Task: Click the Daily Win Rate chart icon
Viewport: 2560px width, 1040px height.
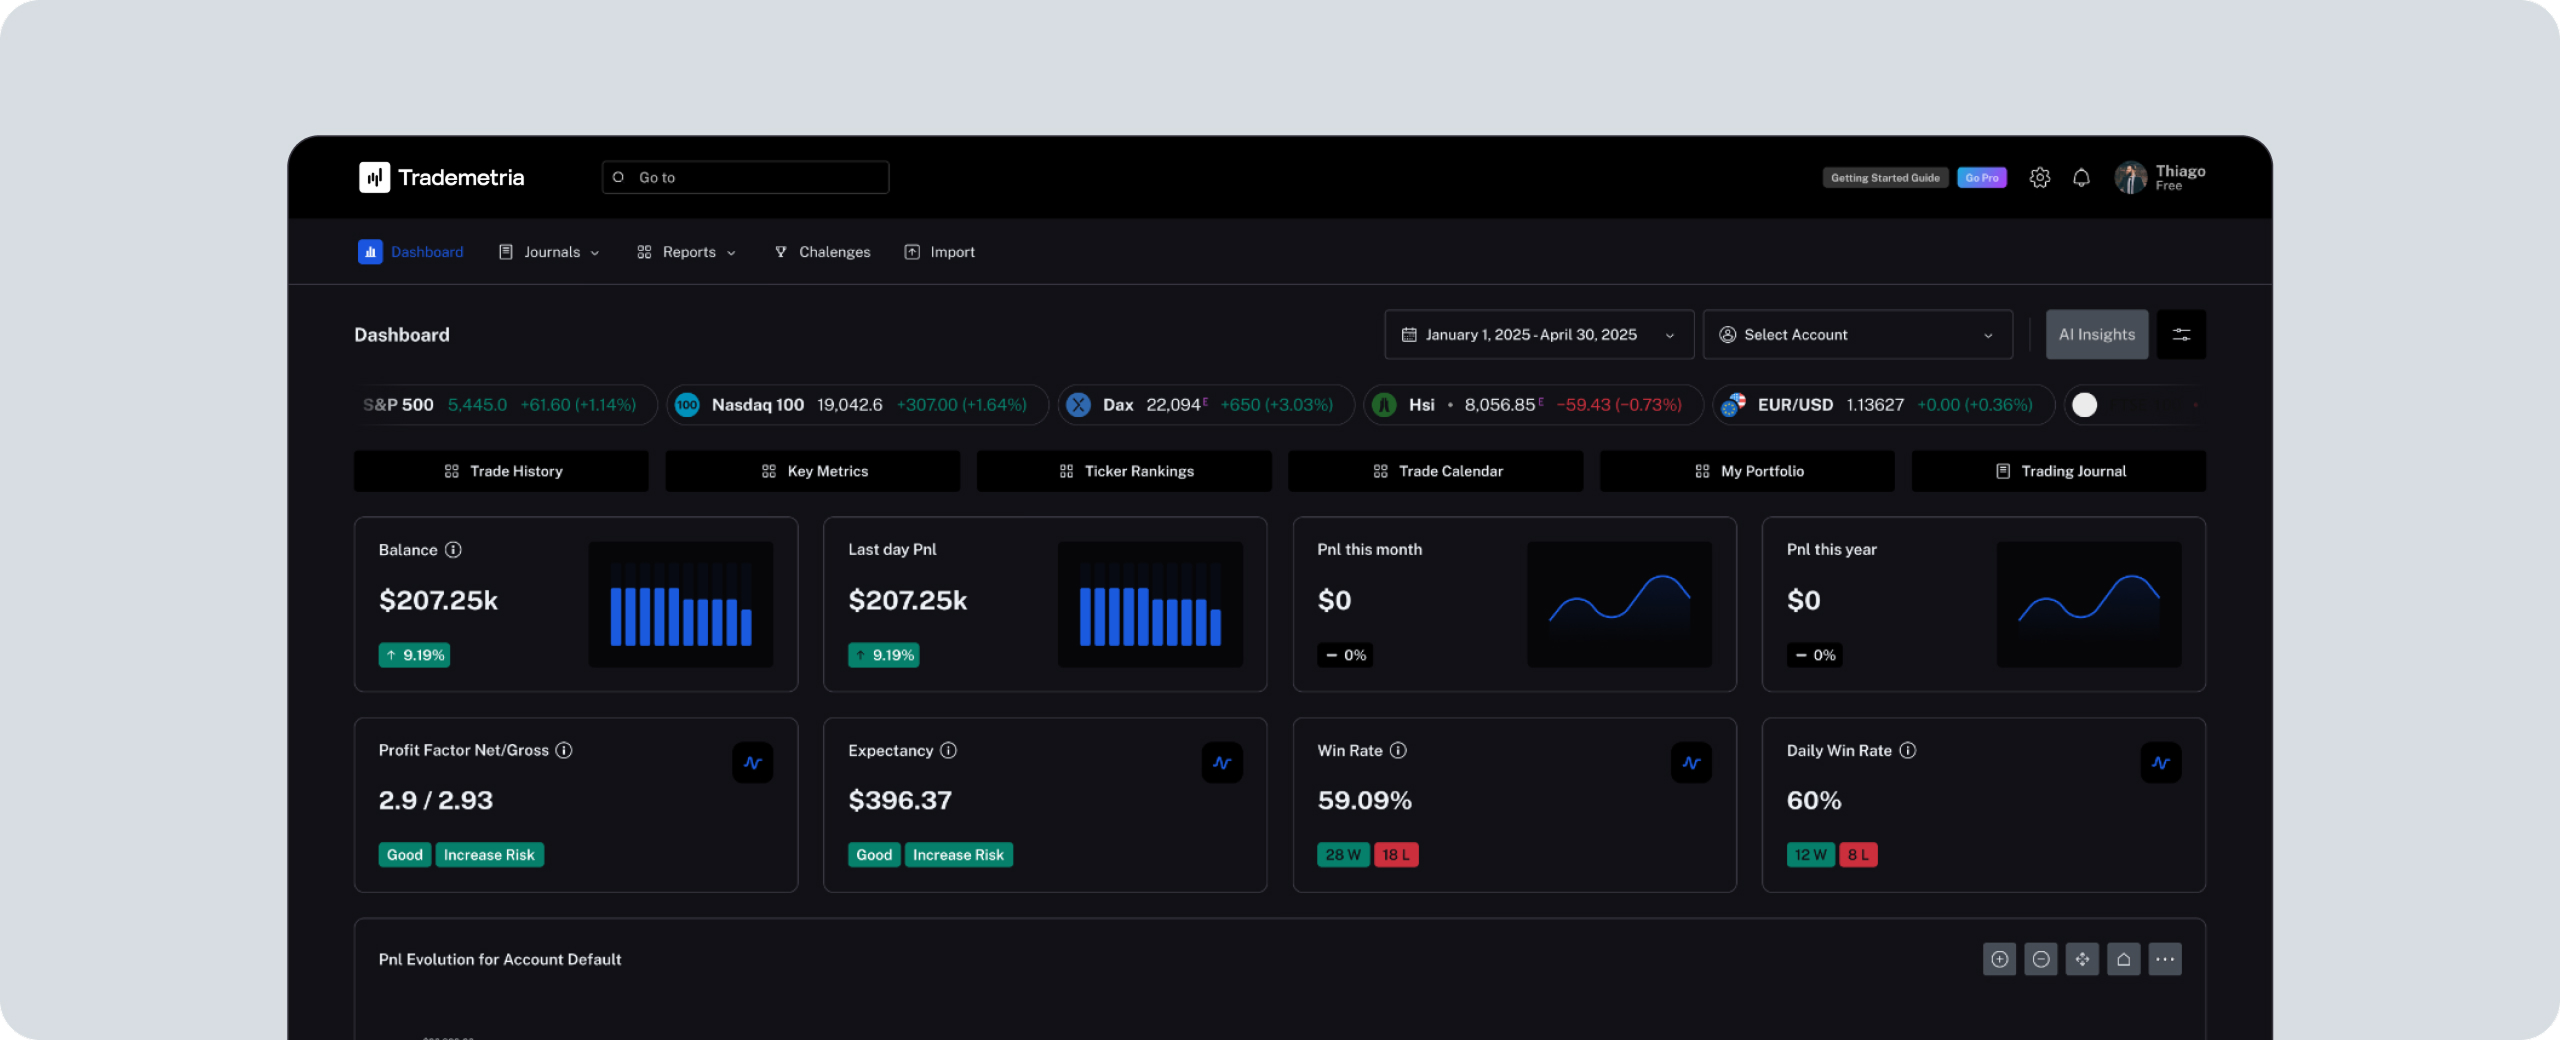Action: click(x=2161, y=763)
